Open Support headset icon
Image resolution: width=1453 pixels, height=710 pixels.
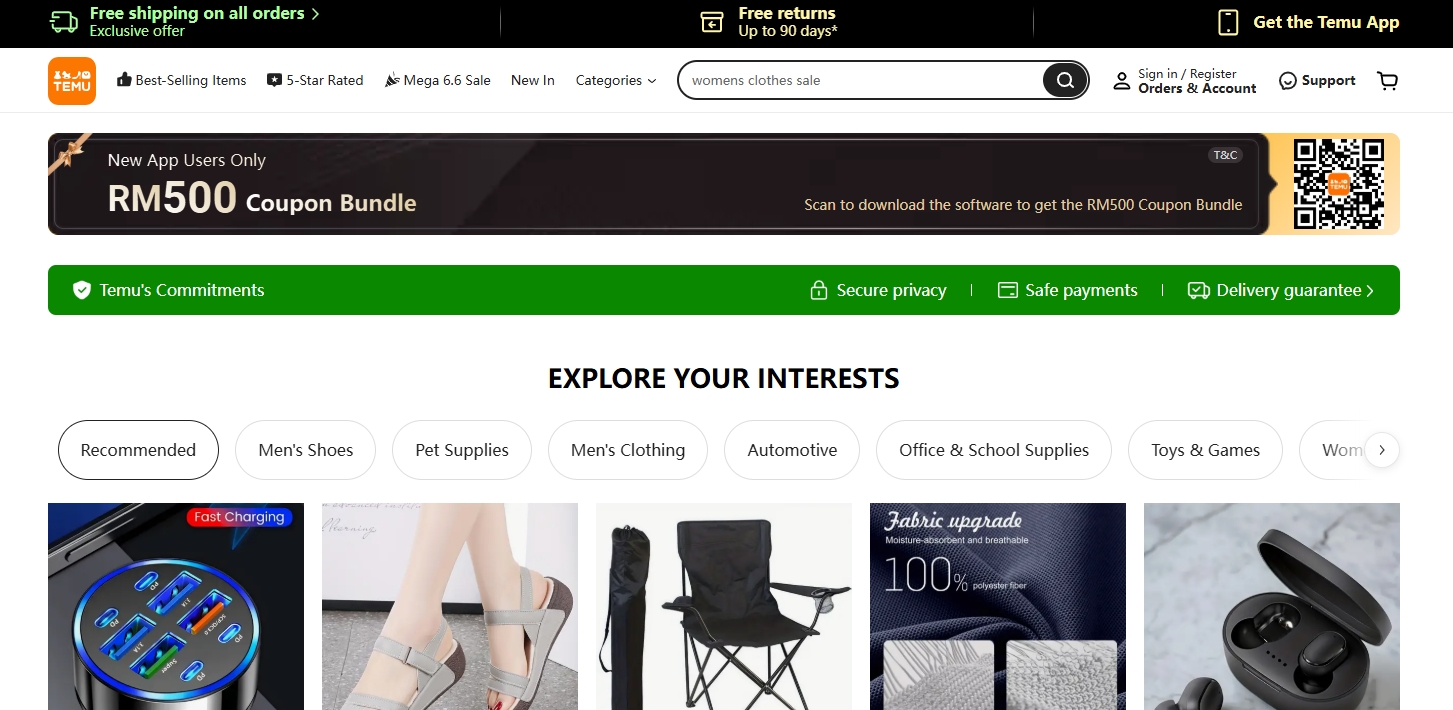pyautogui.click(x=1288, y=81)
